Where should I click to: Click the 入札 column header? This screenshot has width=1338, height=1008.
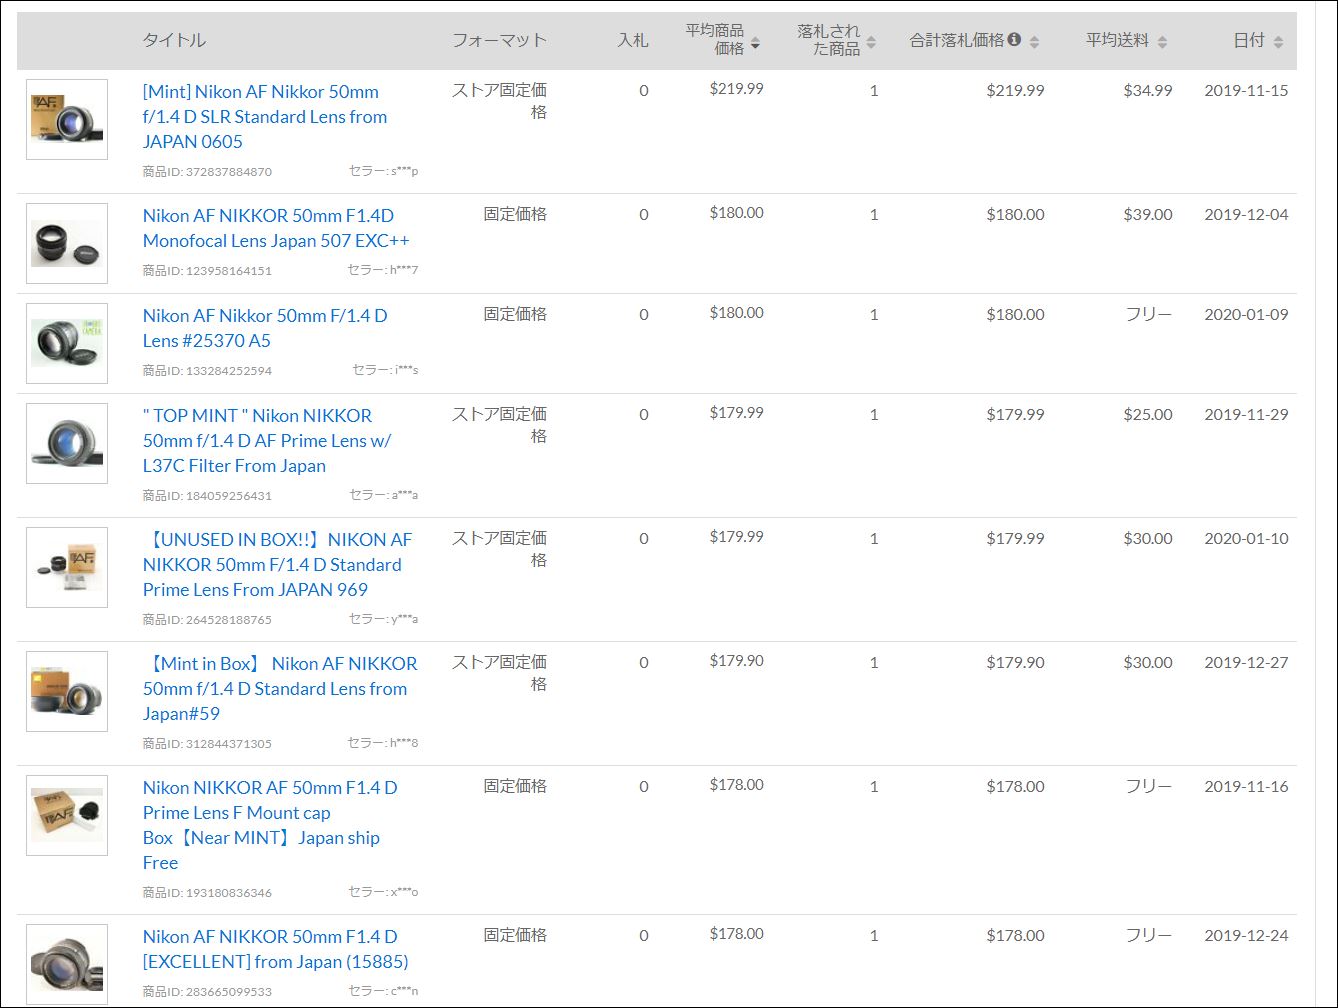pyautogui.click(x=633, y=40)
